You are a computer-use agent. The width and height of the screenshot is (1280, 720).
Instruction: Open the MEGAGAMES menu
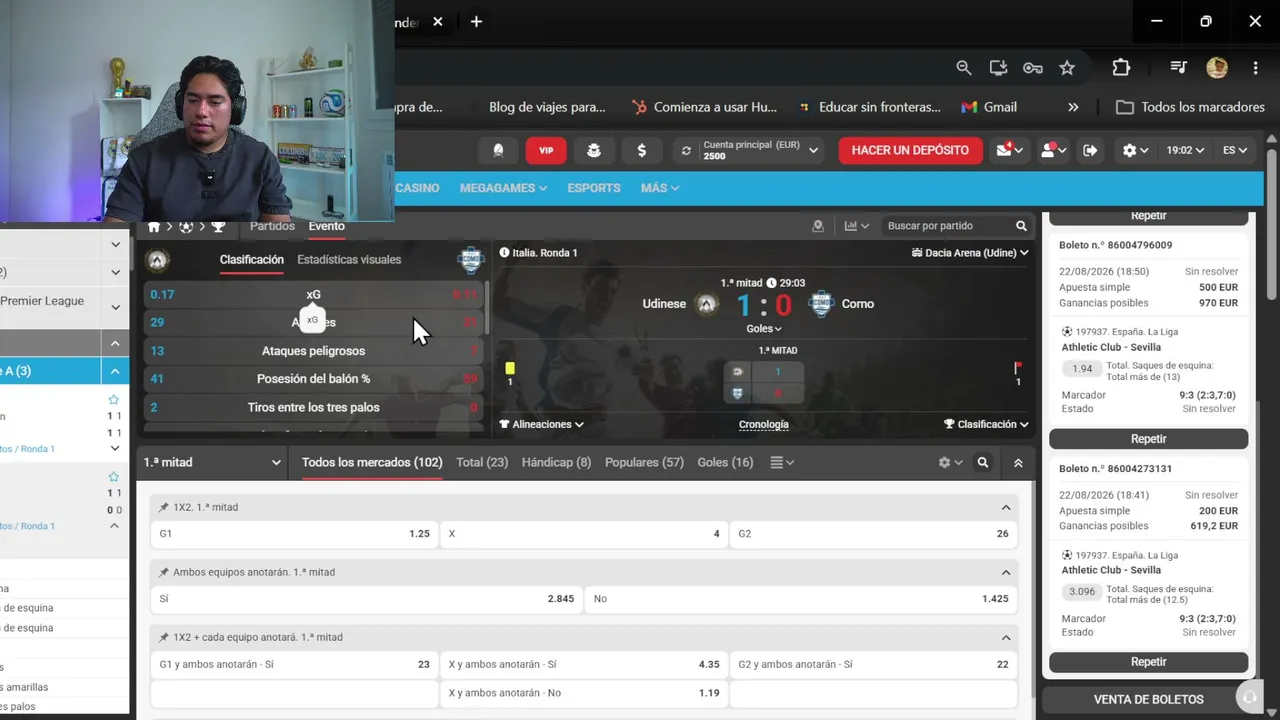coord(503,188)
